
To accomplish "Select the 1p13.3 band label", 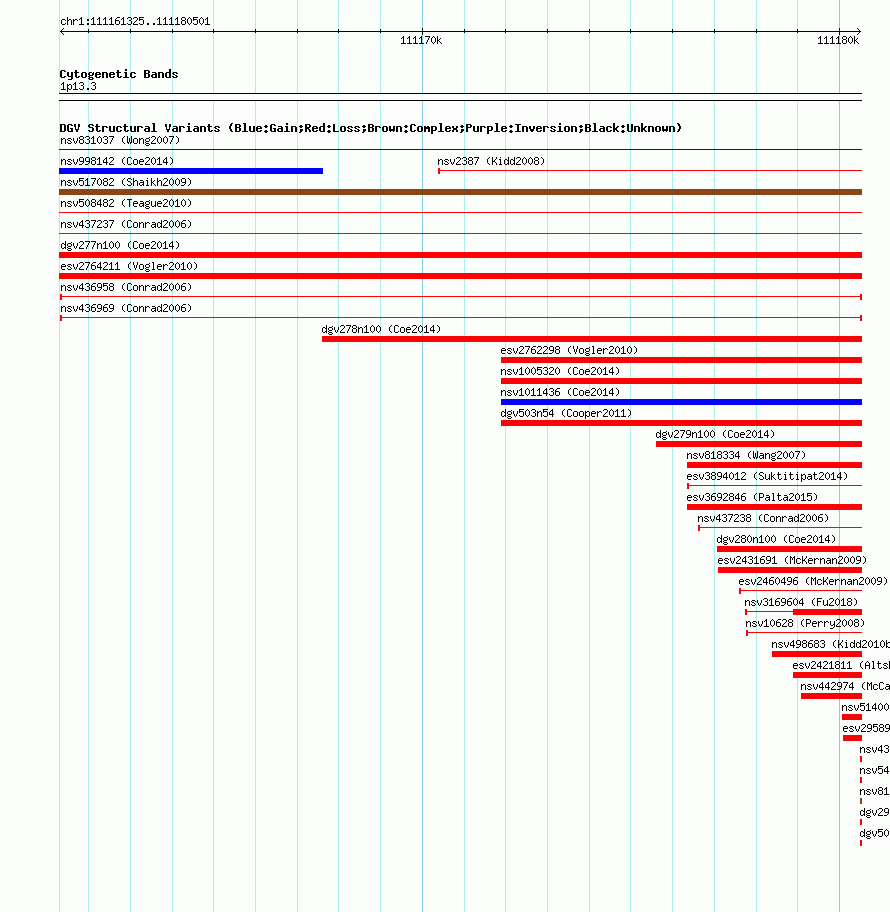I will tap(78, 86).
